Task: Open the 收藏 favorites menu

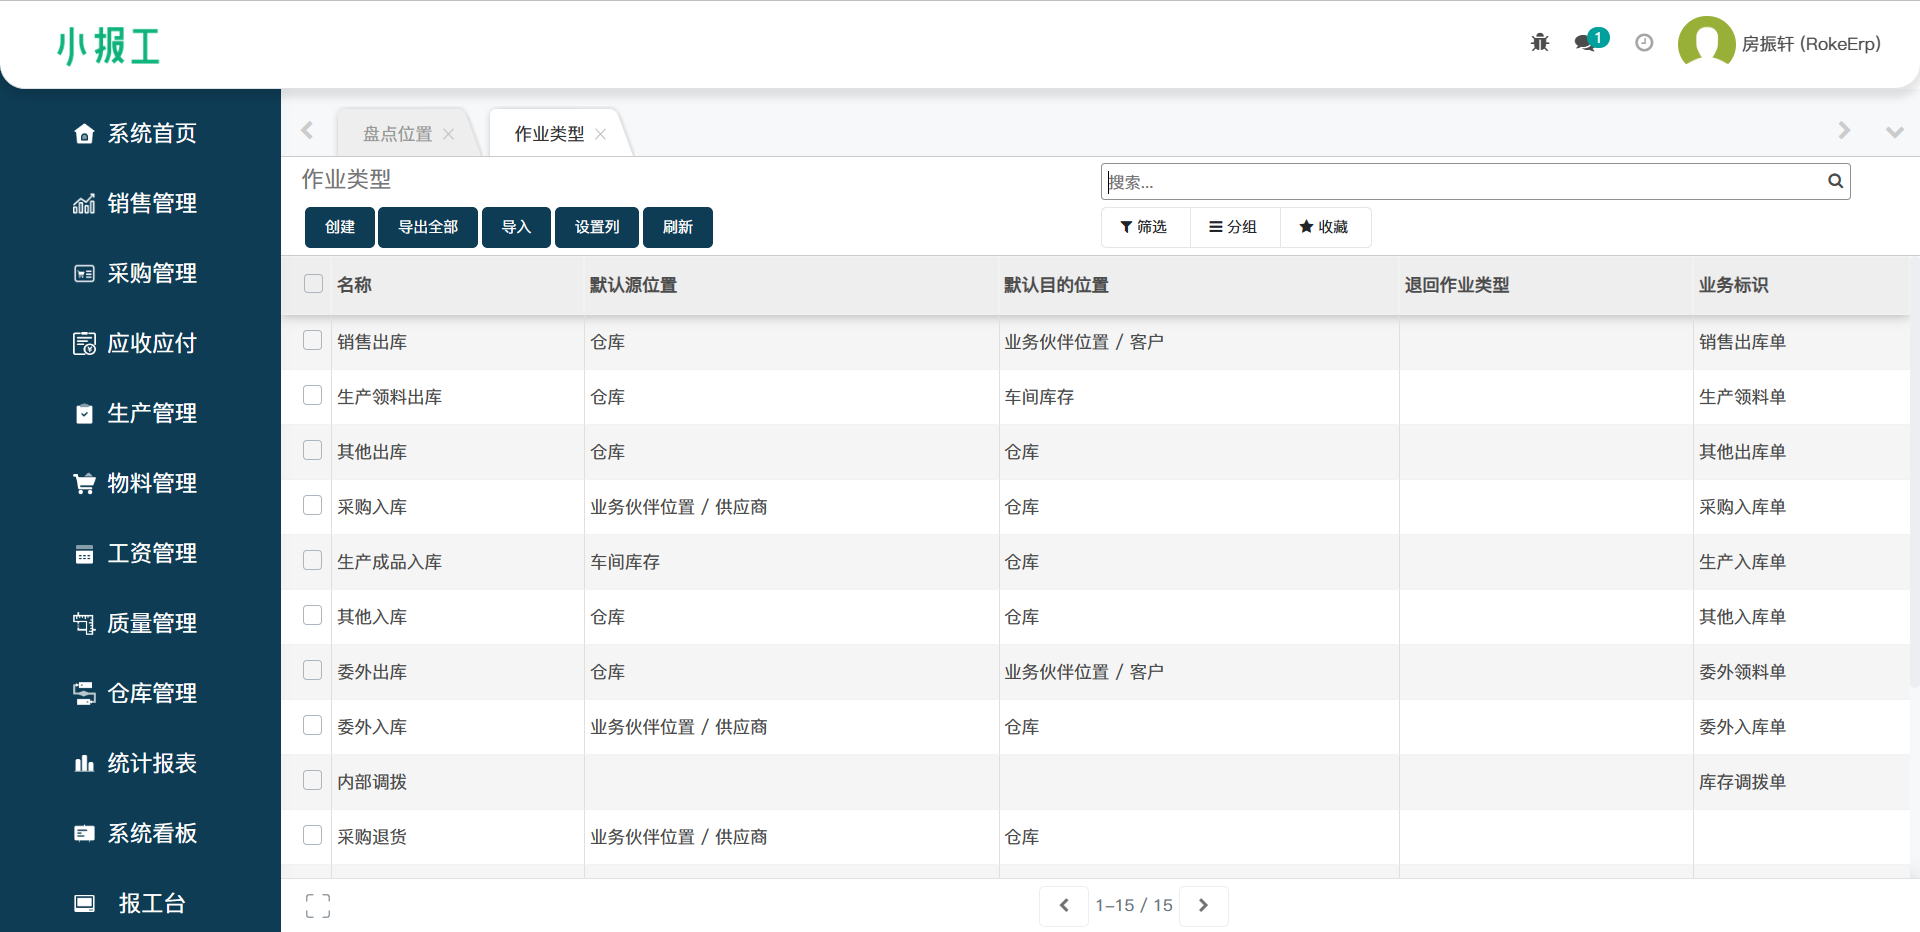Action: click(x=1325, y=227)
